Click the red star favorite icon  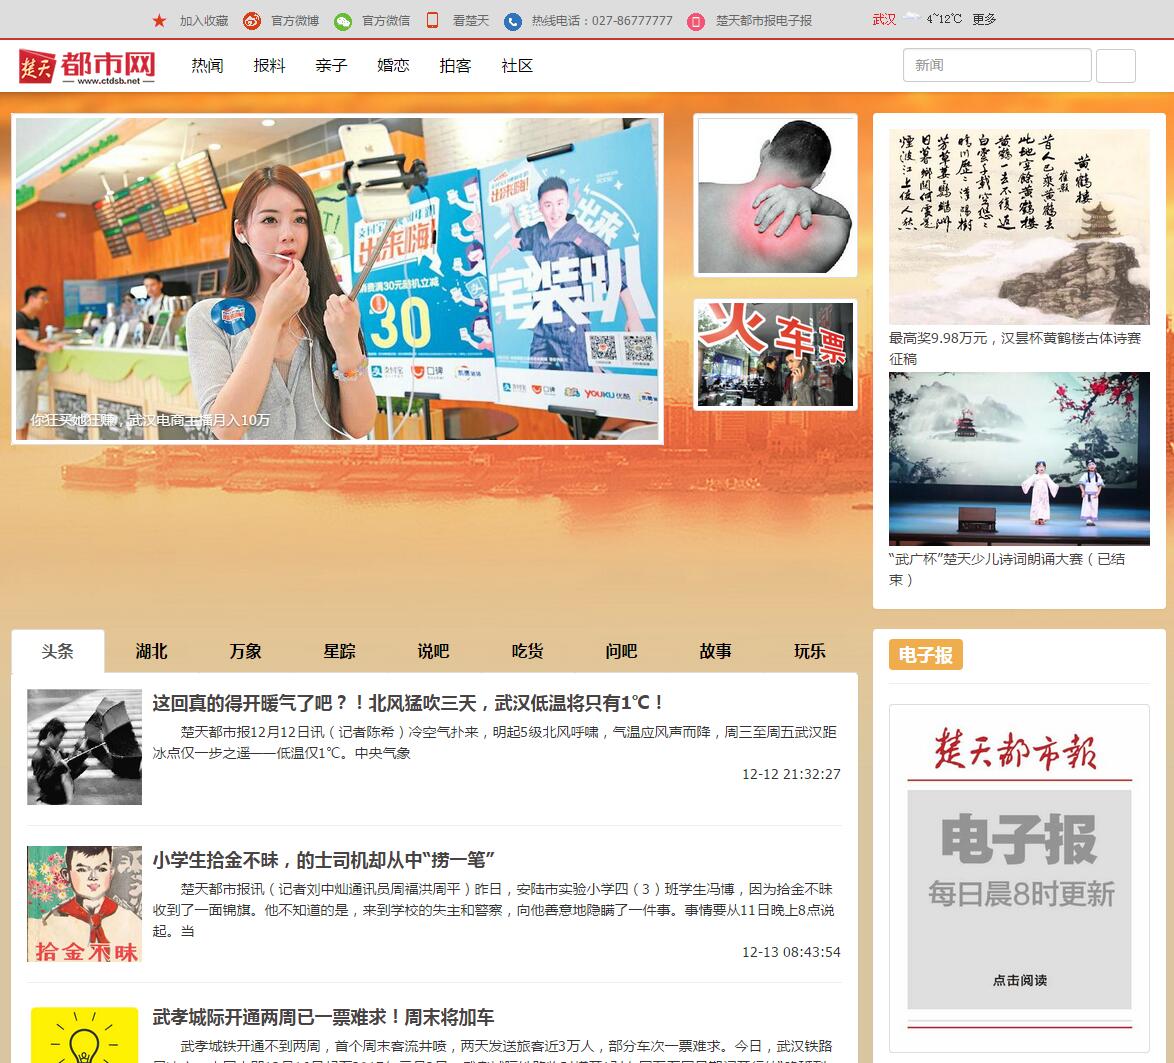point(159,20)
